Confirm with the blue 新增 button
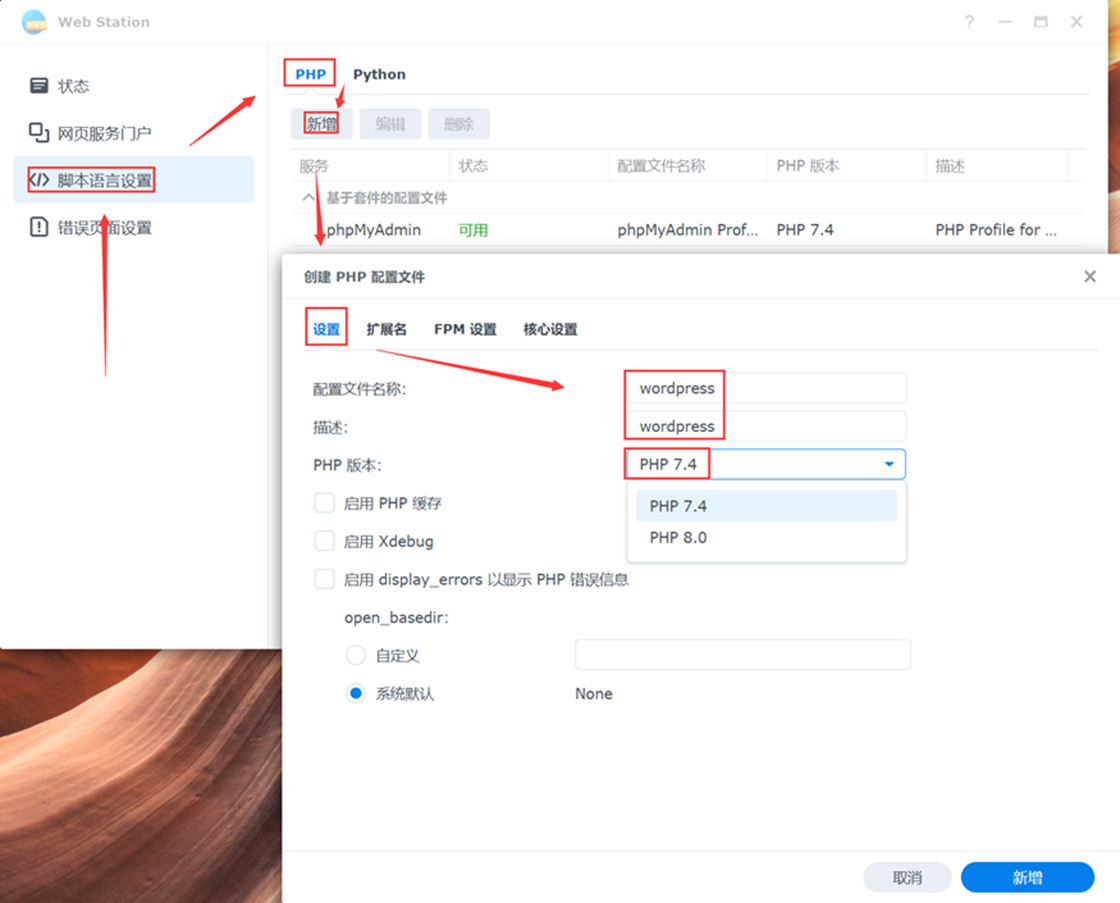This screenshot has height=903, width=1120. tap(1027, 877)
